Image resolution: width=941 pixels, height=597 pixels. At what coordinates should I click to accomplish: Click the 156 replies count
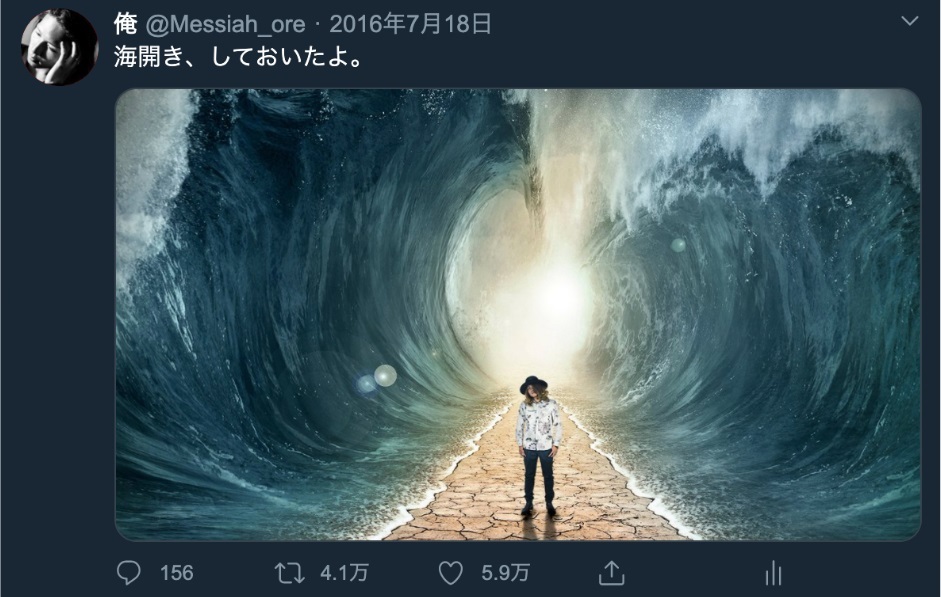click(x=176, y=573)
